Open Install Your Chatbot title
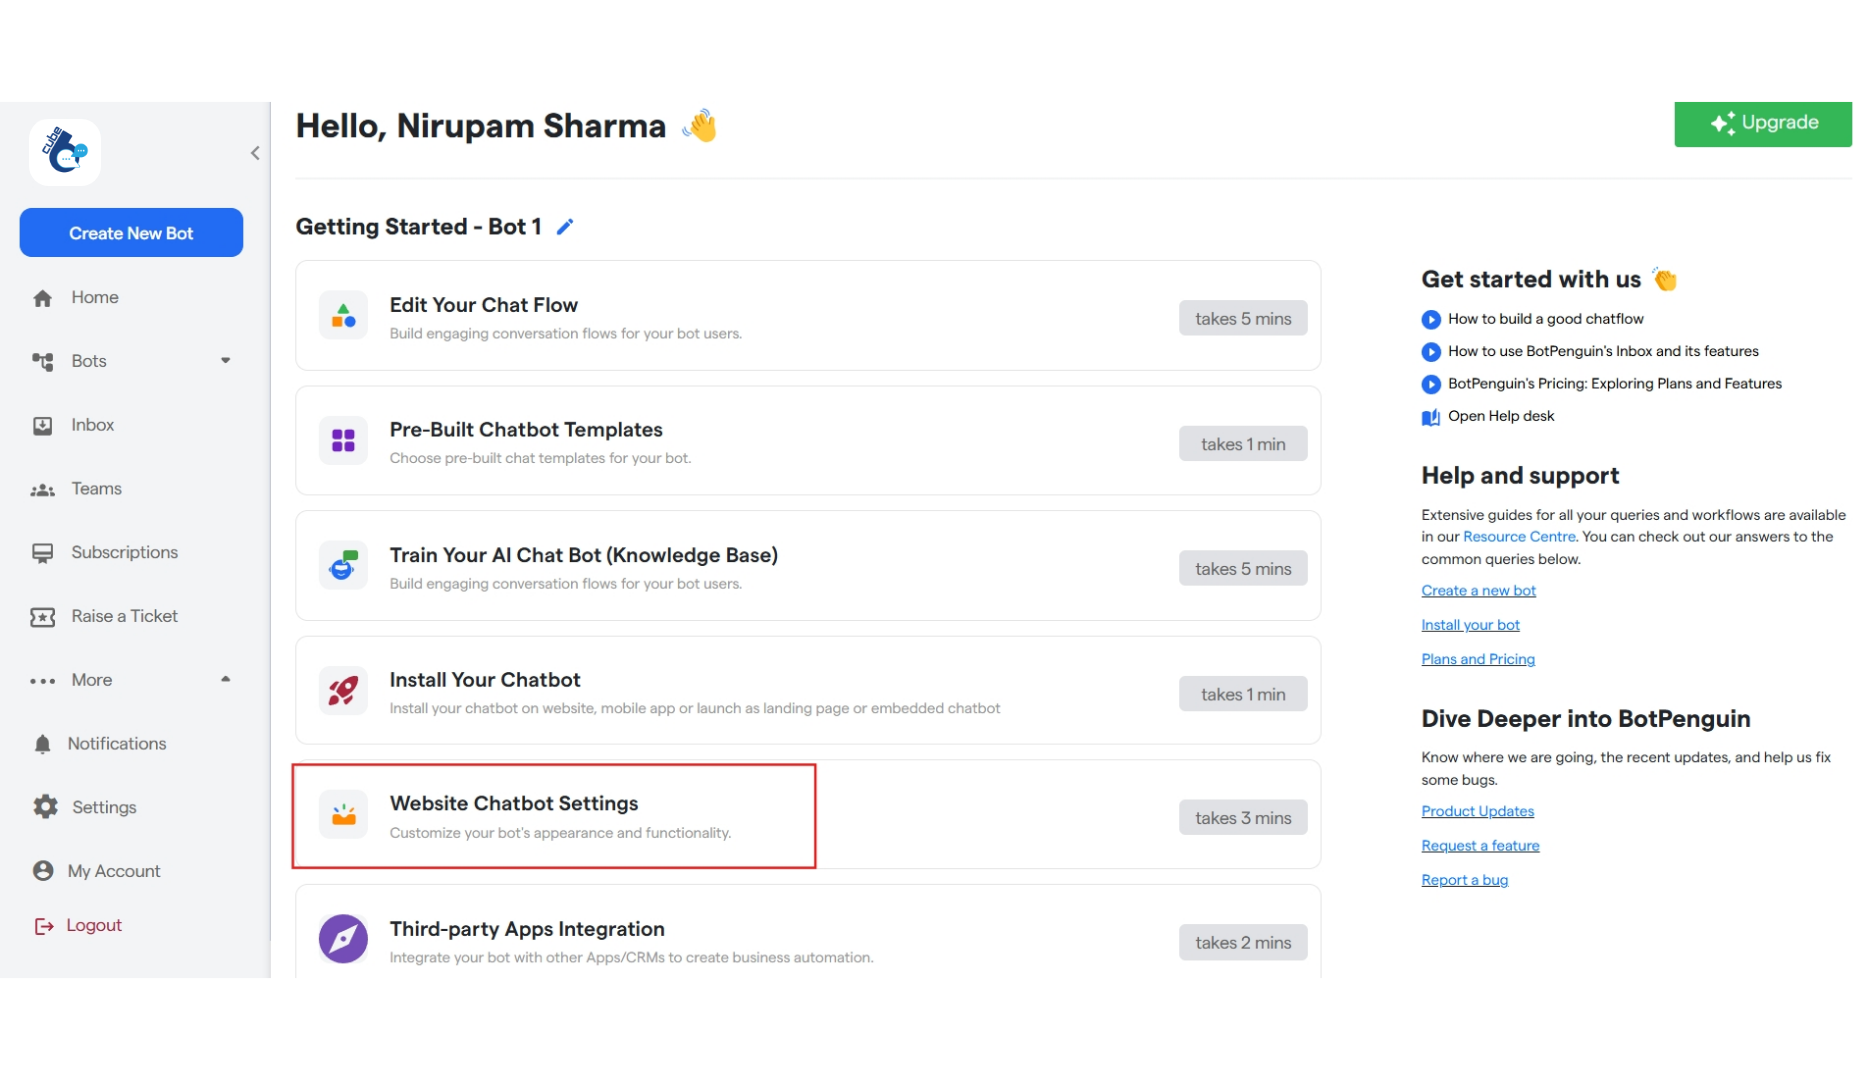 (x=485, y=680)
